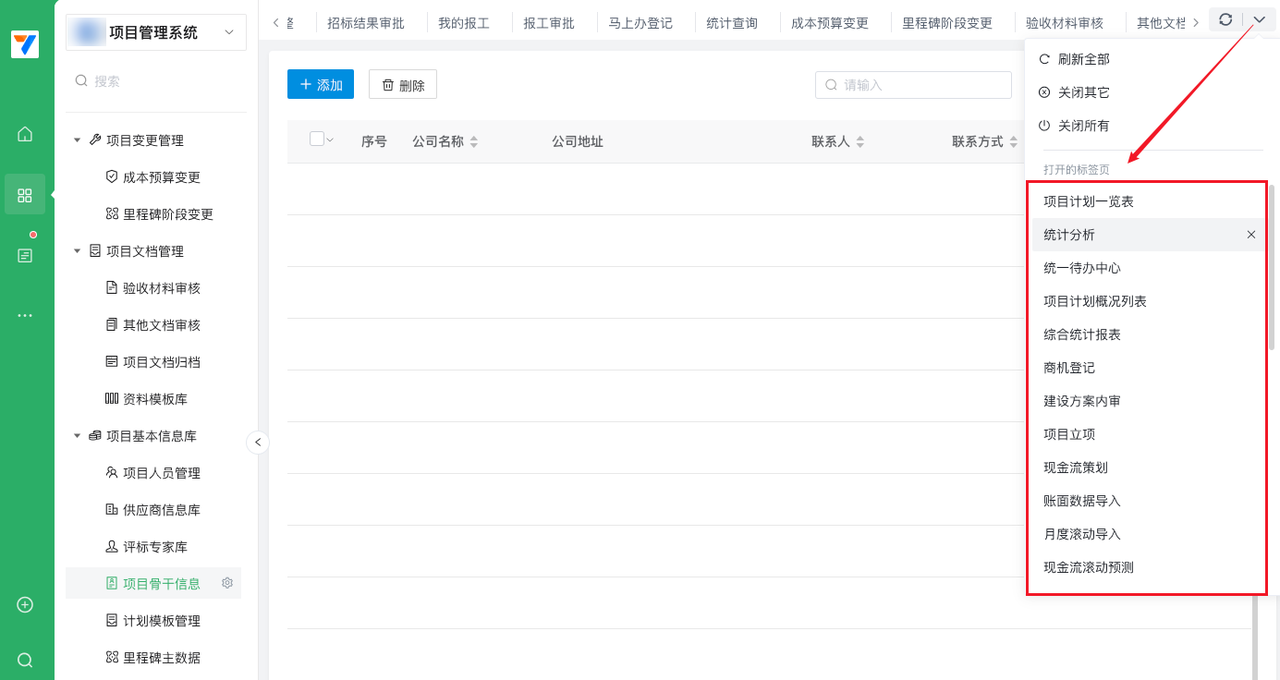This screenshot has height=680, width=1280.
Task: Sort by 联系人 column arrows
Action: pos(860,142)
